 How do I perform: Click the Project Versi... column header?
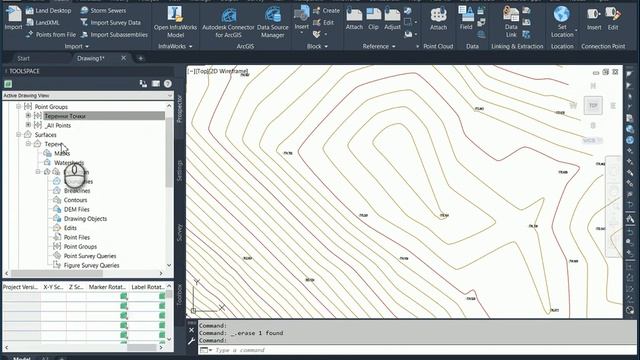21,287
